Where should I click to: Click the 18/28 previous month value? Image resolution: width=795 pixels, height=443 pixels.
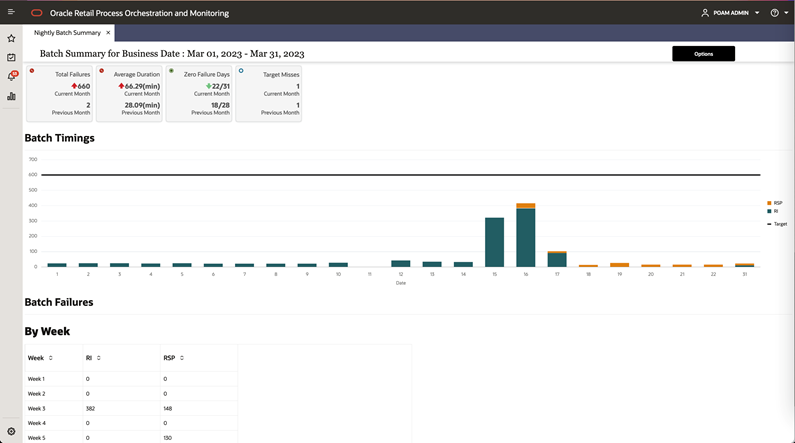click(x=221, y=105)
